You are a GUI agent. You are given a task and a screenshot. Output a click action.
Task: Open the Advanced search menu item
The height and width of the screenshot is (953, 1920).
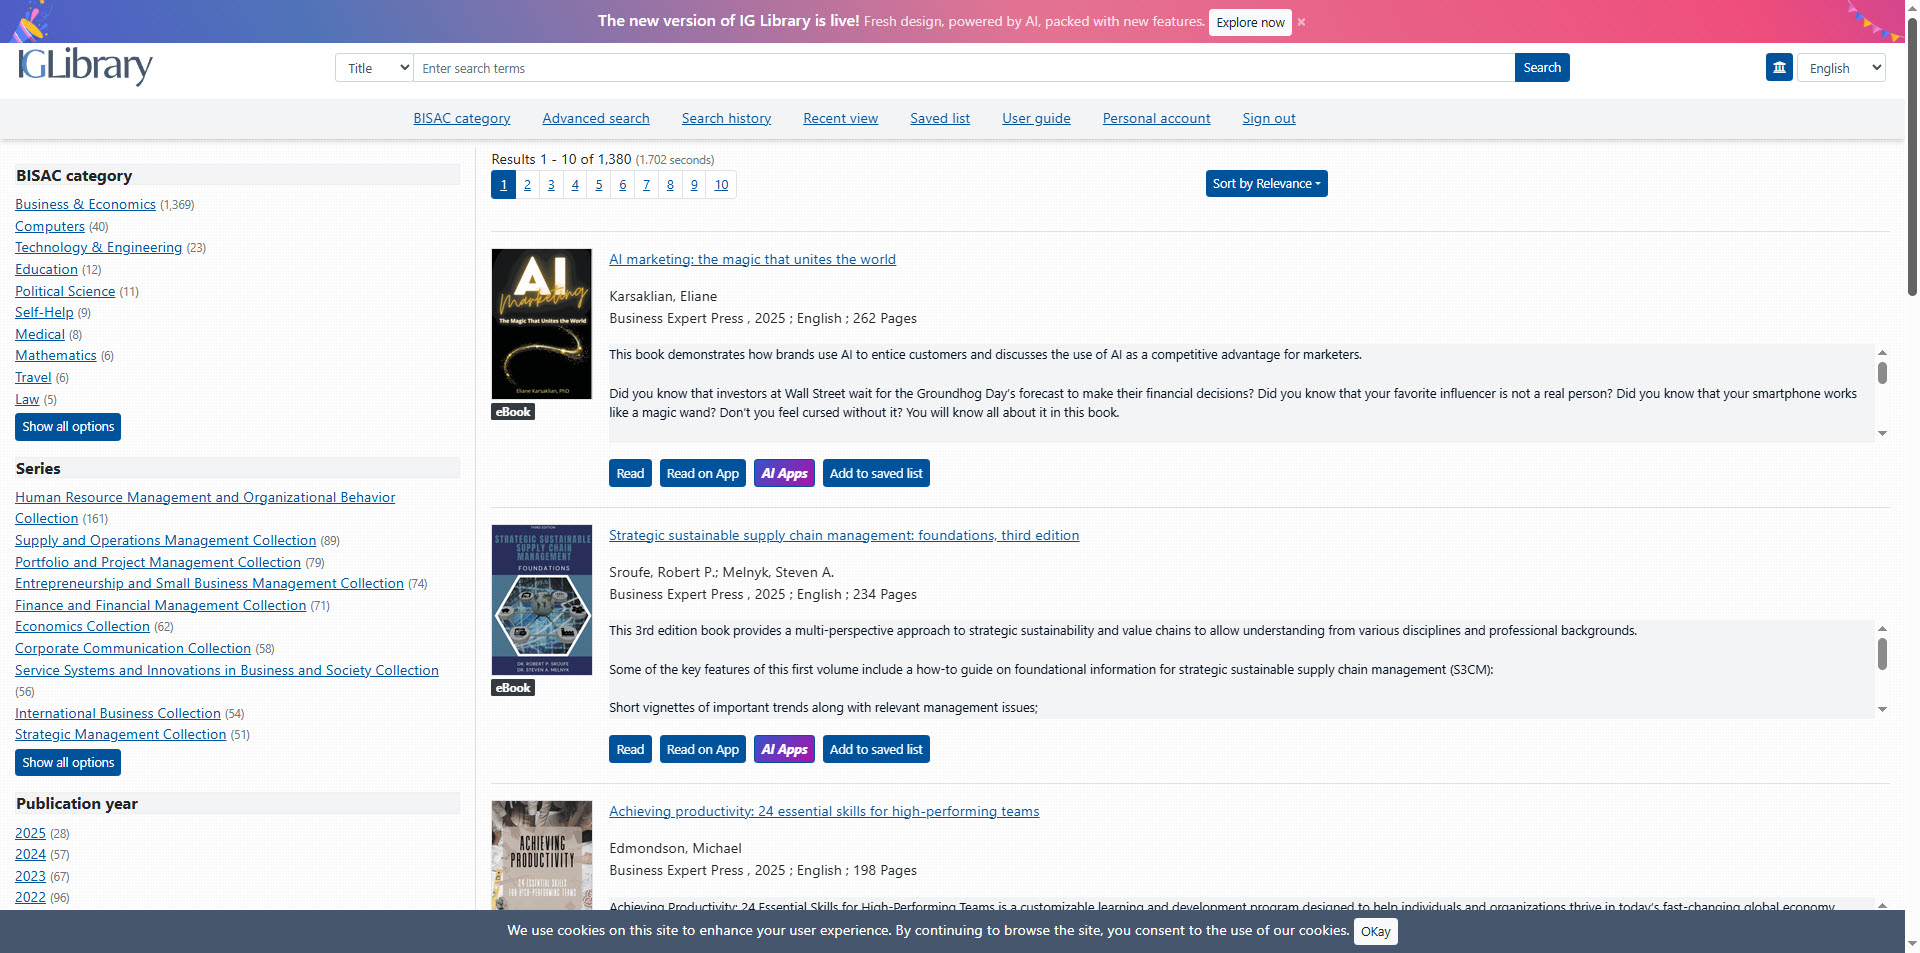[595, 118]
